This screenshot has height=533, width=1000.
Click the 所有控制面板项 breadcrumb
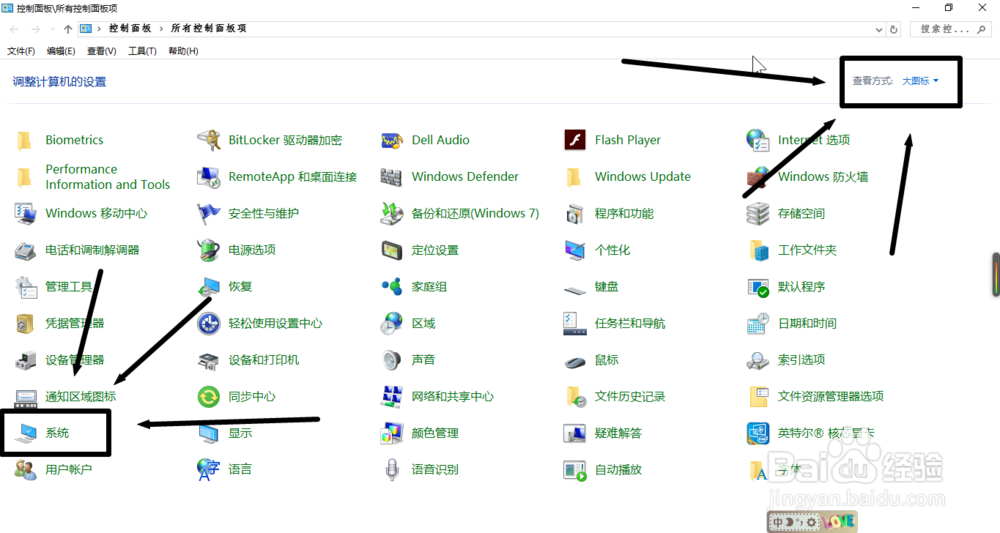[209, 28]
